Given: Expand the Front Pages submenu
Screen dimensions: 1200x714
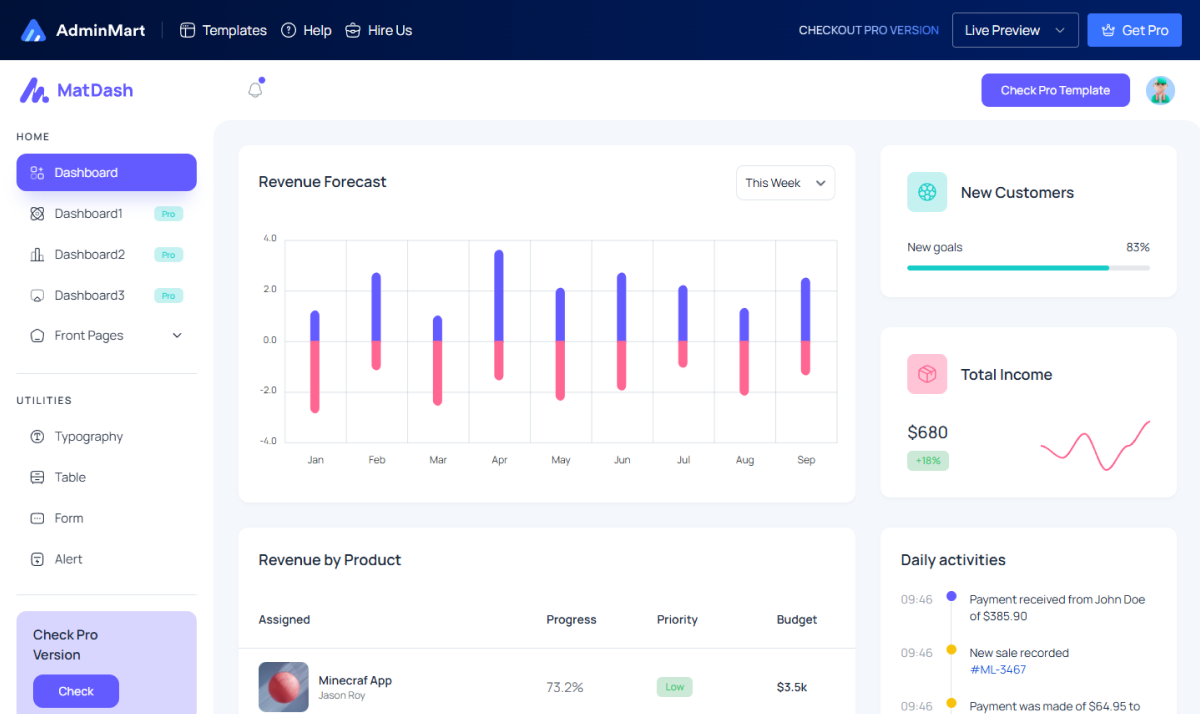Looking at the screenshot, I should 177,336.
